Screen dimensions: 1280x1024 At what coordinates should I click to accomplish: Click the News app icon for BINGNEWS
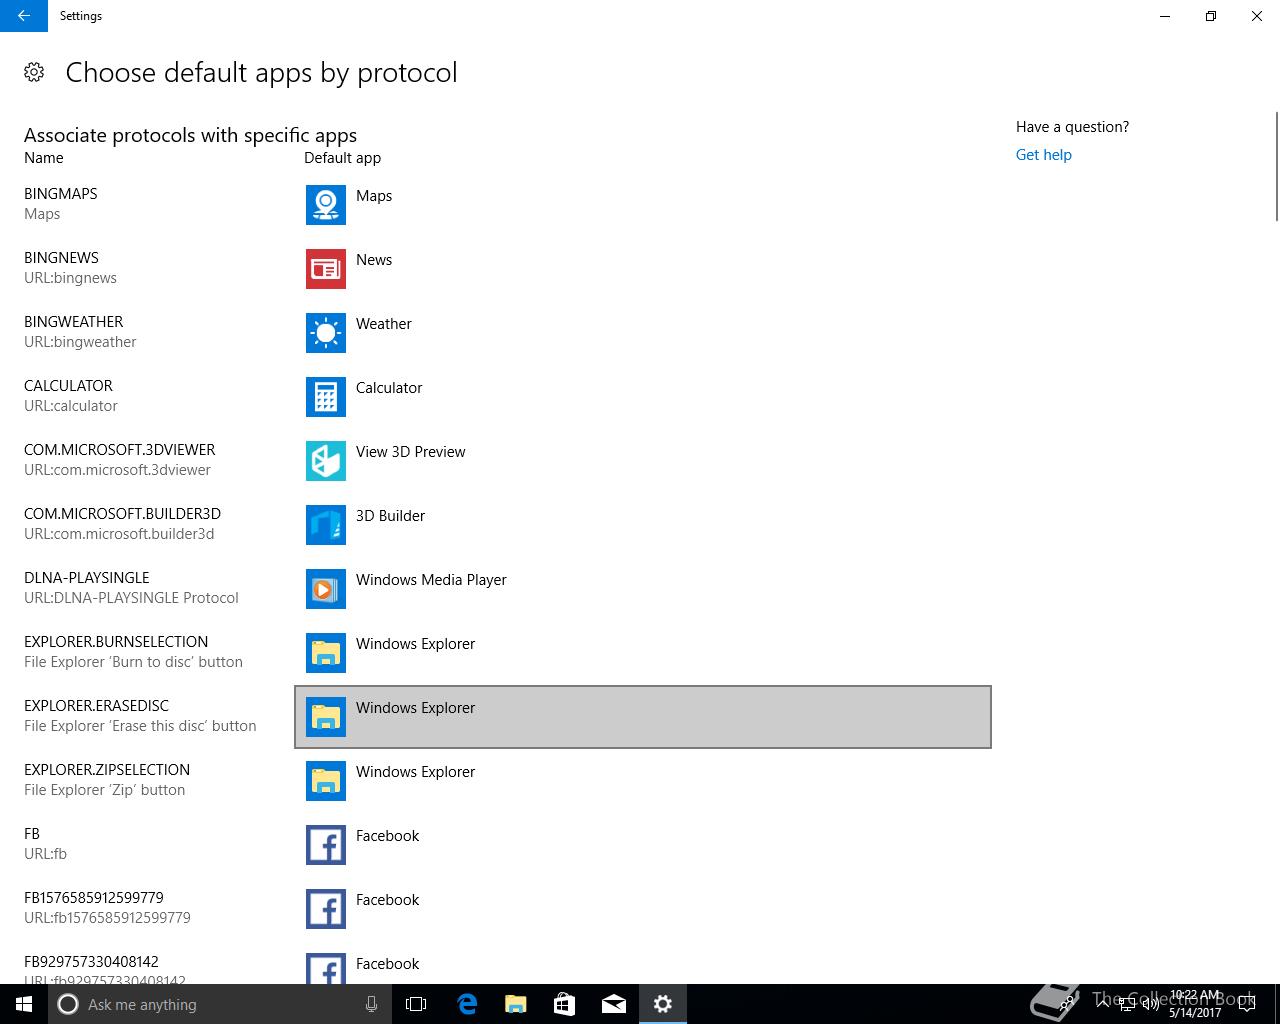click(326, 269)
